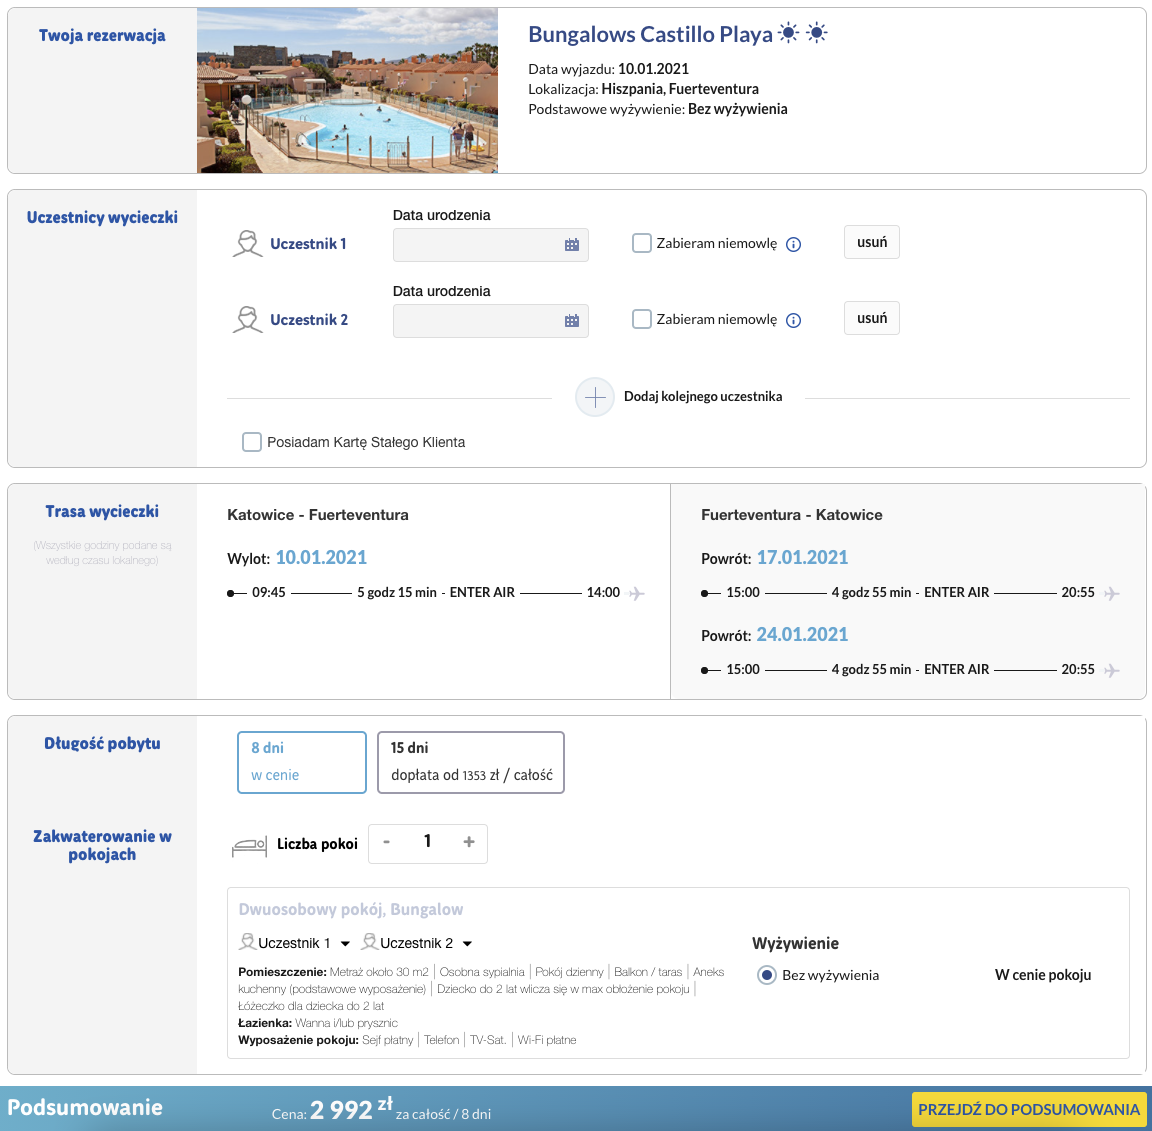Image resolution: width=1152 pixels, height=1131 pixels.
Task: Click the airplane icon on the 24.01.2021 return flight
Action: click(x=1112, y=670)
